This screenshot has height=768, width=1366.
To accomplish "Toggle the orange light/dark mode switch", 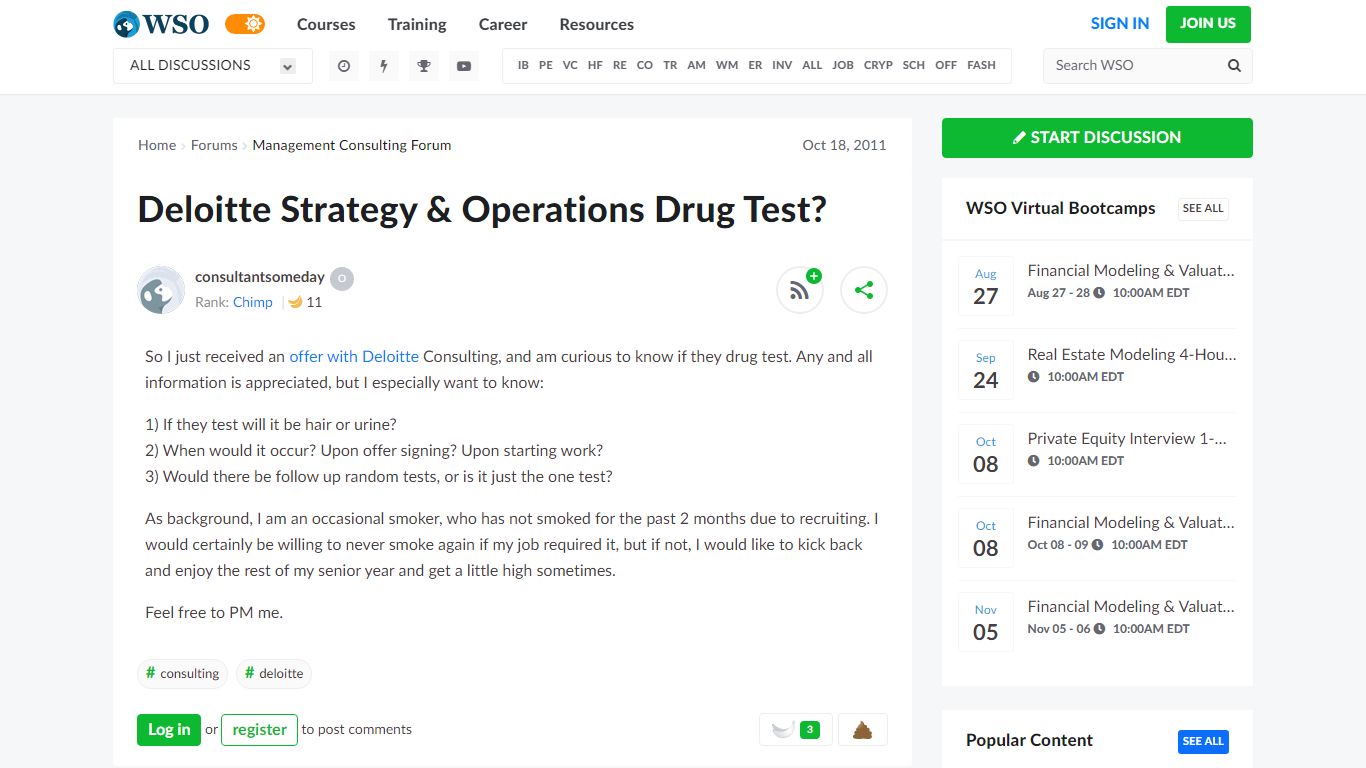I will tap(245, 24).
